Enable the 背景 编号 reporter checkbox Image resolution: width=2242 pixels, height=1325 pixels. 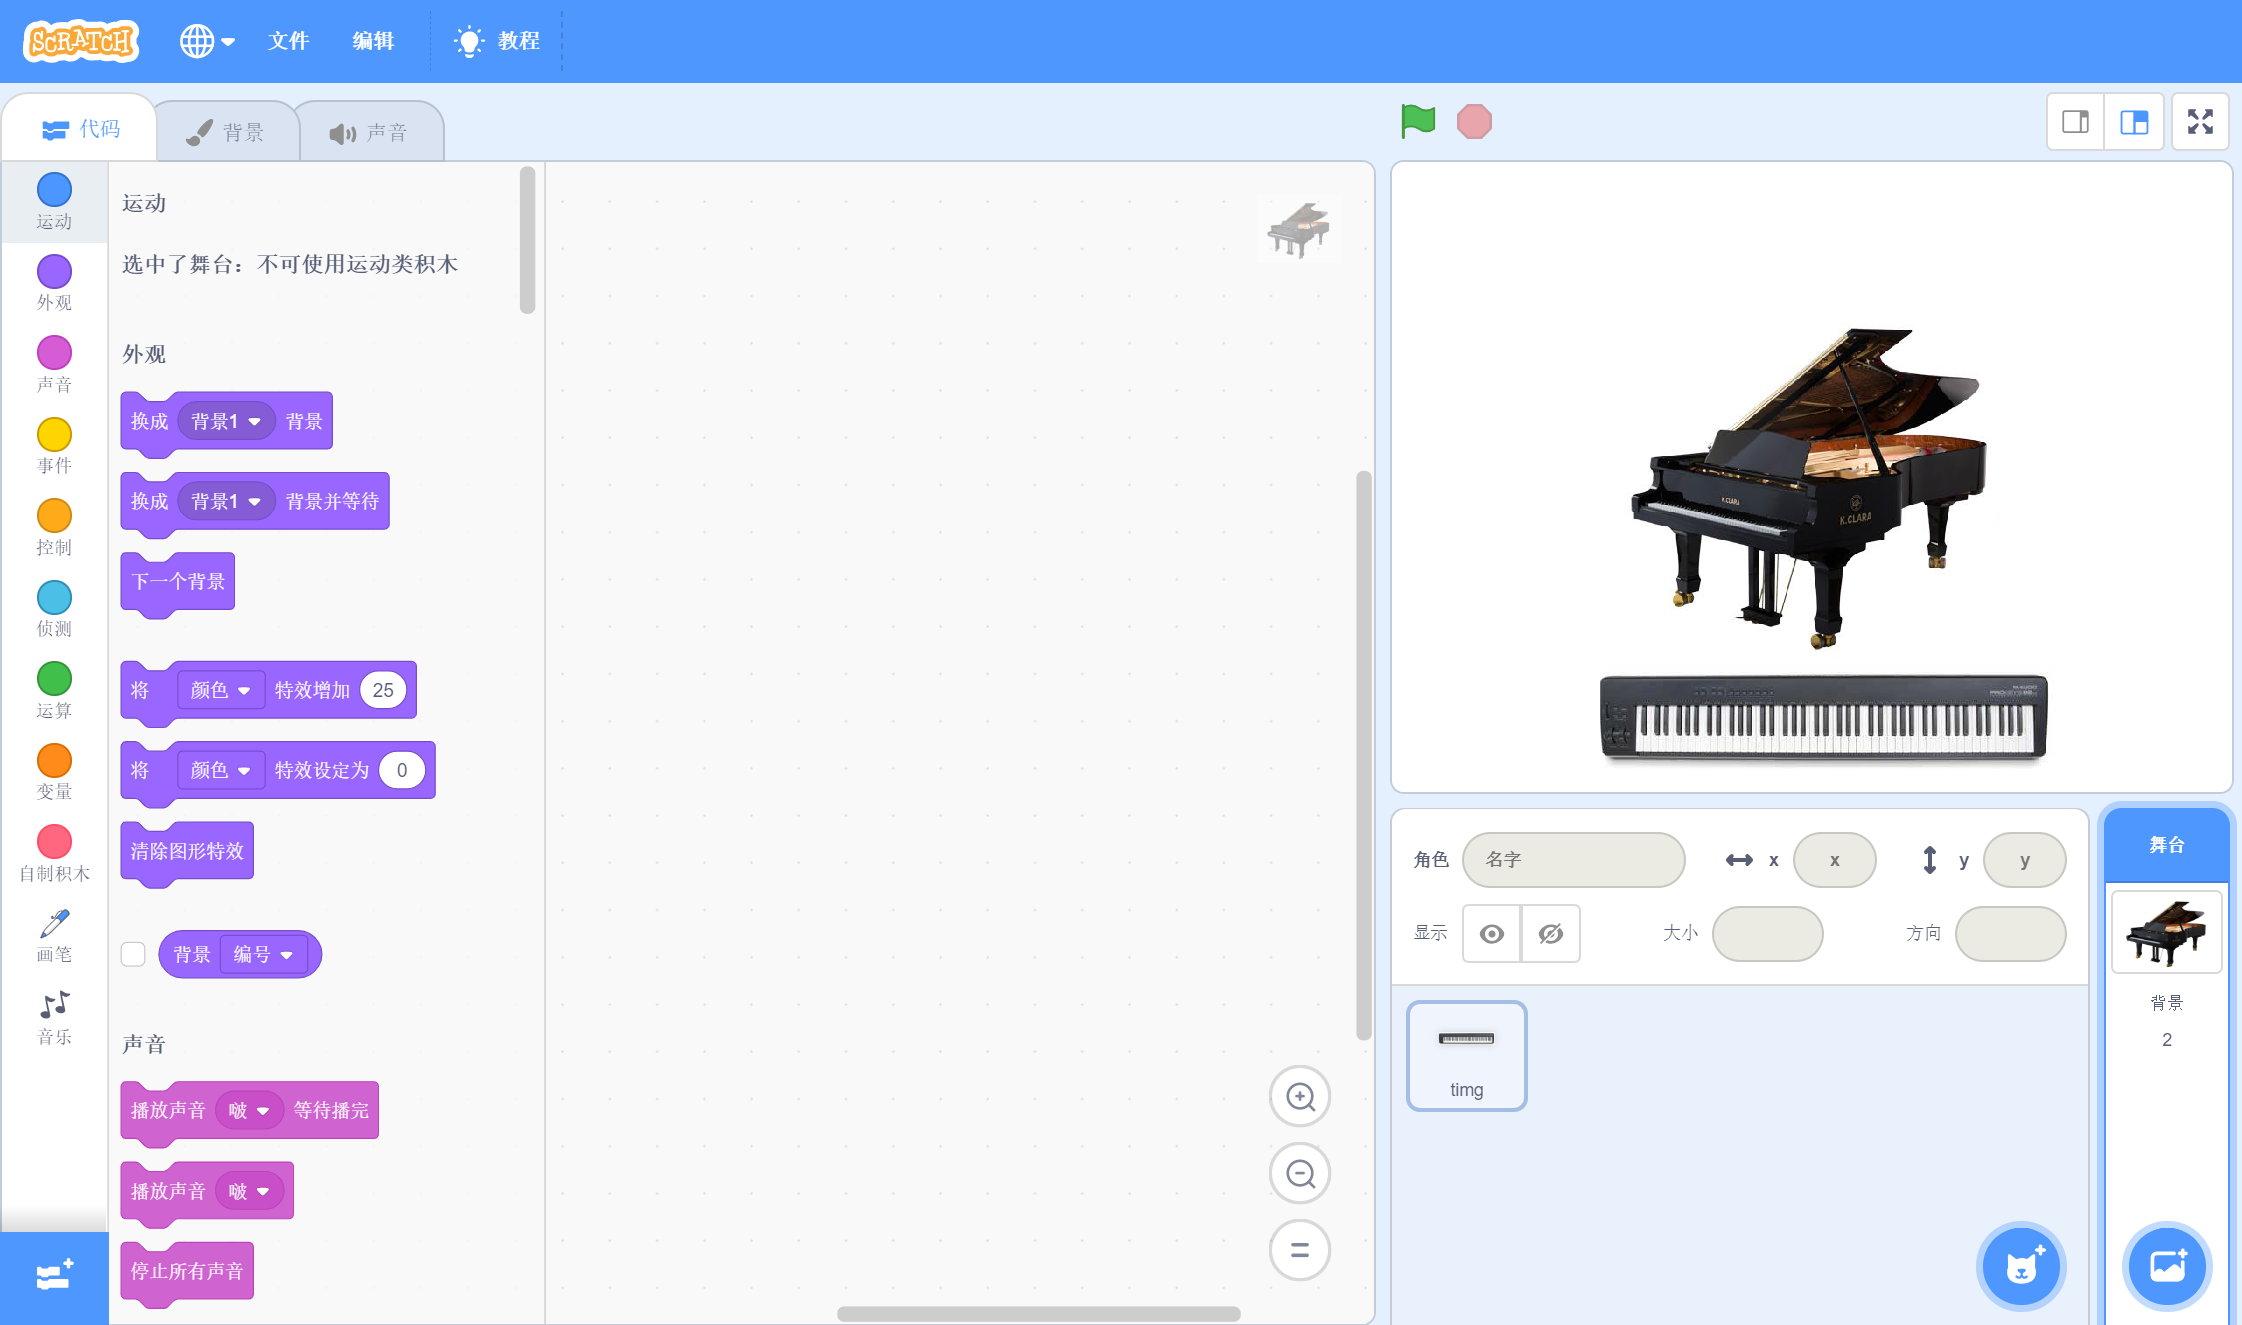(133, 954)
